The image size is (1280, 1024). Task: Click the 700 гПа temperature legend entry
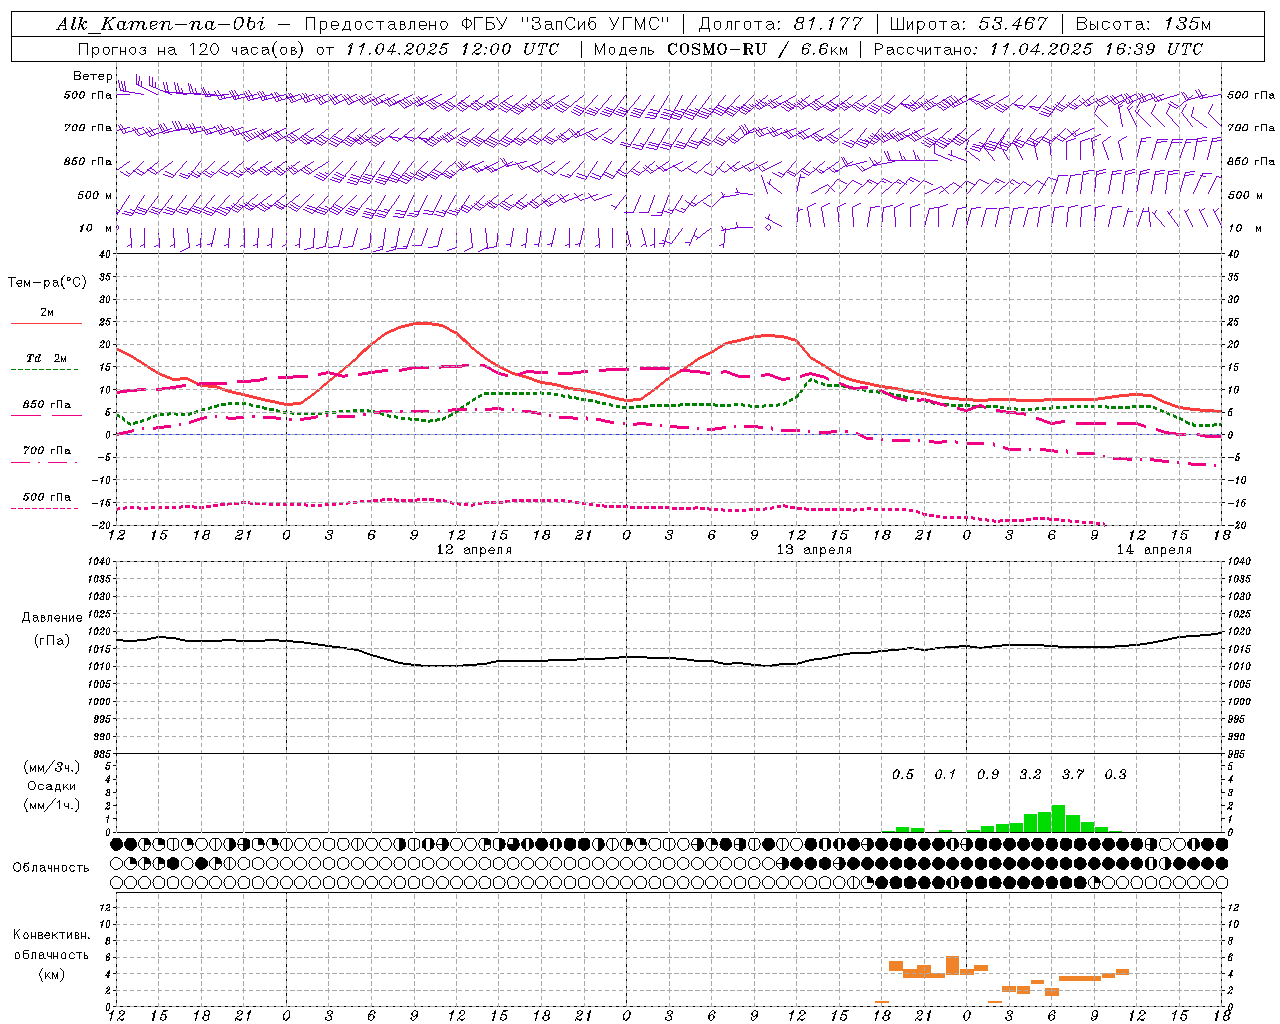(47, 451)
